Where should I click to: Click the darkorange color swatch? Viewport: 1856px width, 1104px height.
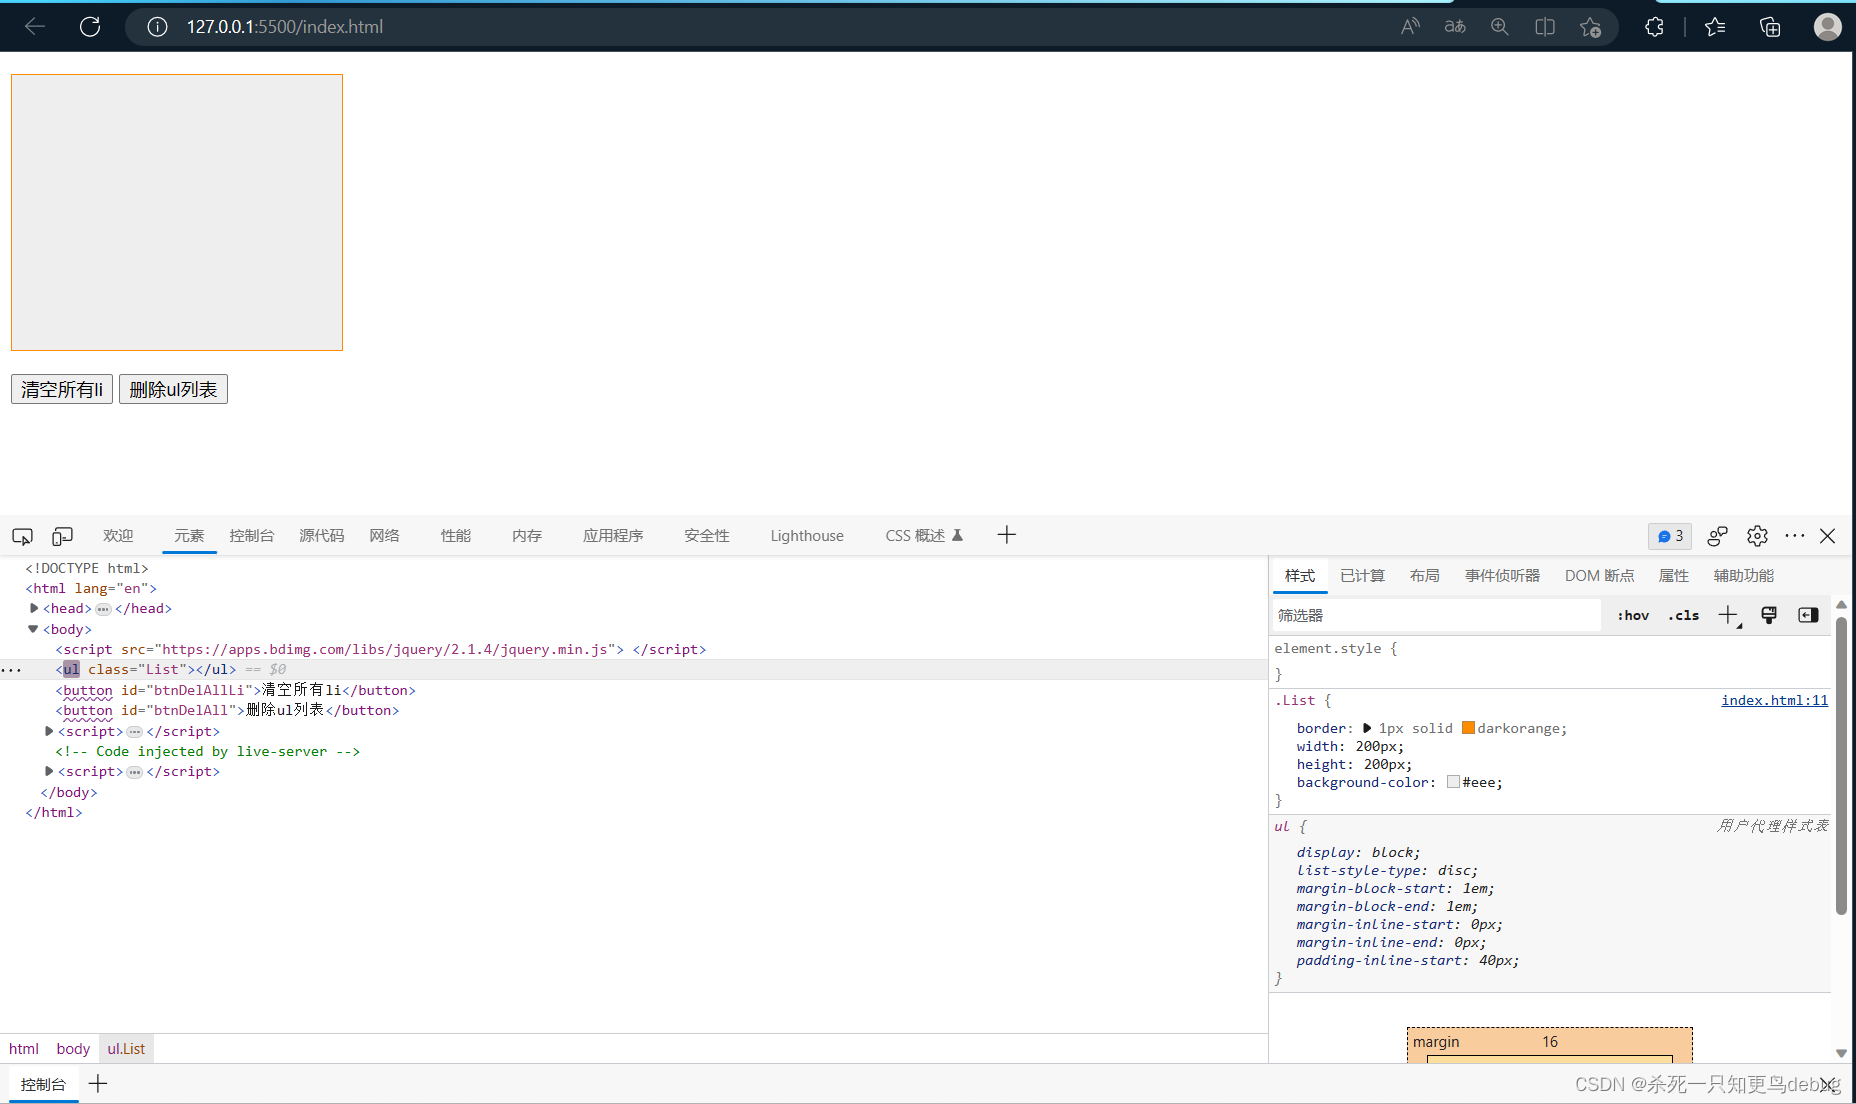(x=1468, y=728)
